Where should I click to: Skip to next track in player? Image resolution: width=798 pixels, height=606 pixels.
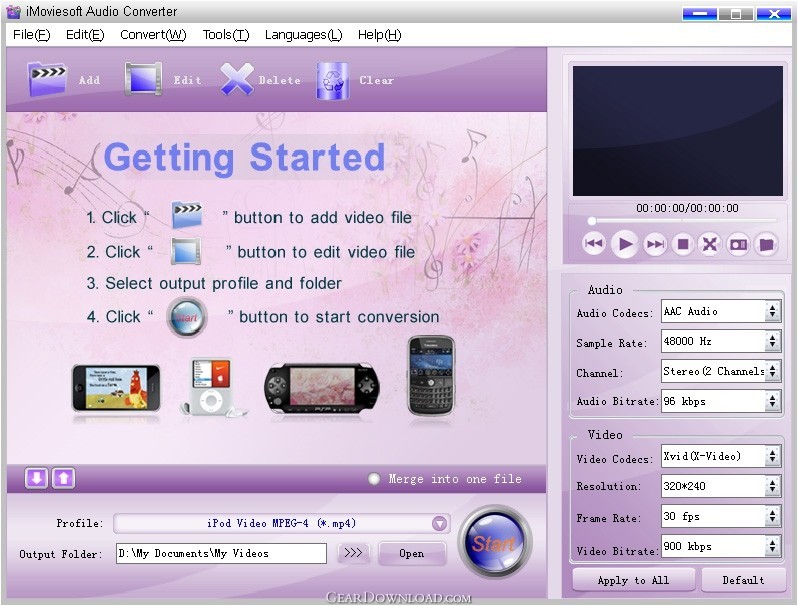tap(655, 244)
